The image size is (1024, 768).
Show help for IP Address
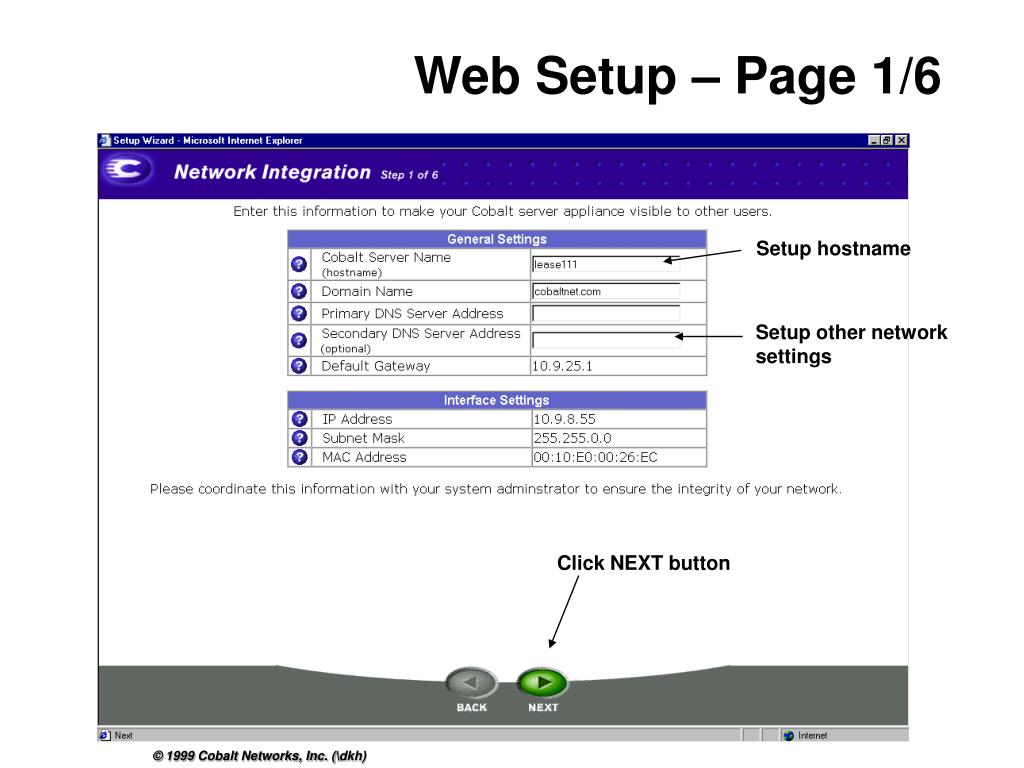299,419
